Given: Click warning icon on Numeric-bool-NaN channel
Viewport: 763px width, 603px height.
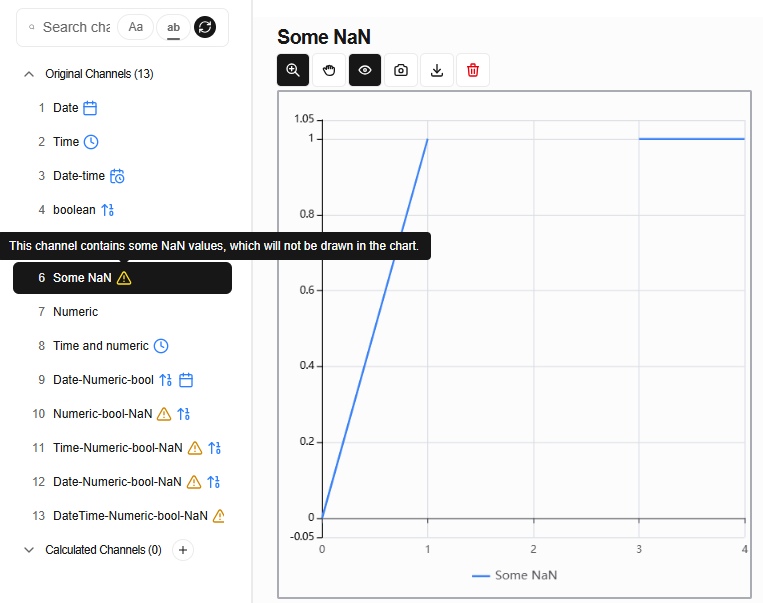Looking at the screenshot, I should pos(164,414).
